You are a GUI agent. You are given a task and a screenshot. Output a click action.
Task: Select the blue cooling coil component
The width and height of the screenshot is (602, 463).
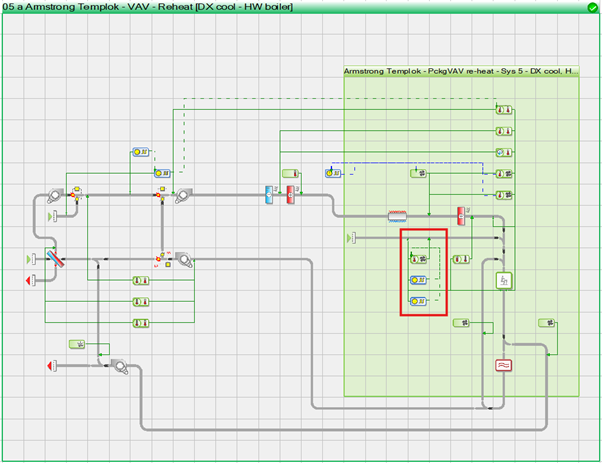269,194
